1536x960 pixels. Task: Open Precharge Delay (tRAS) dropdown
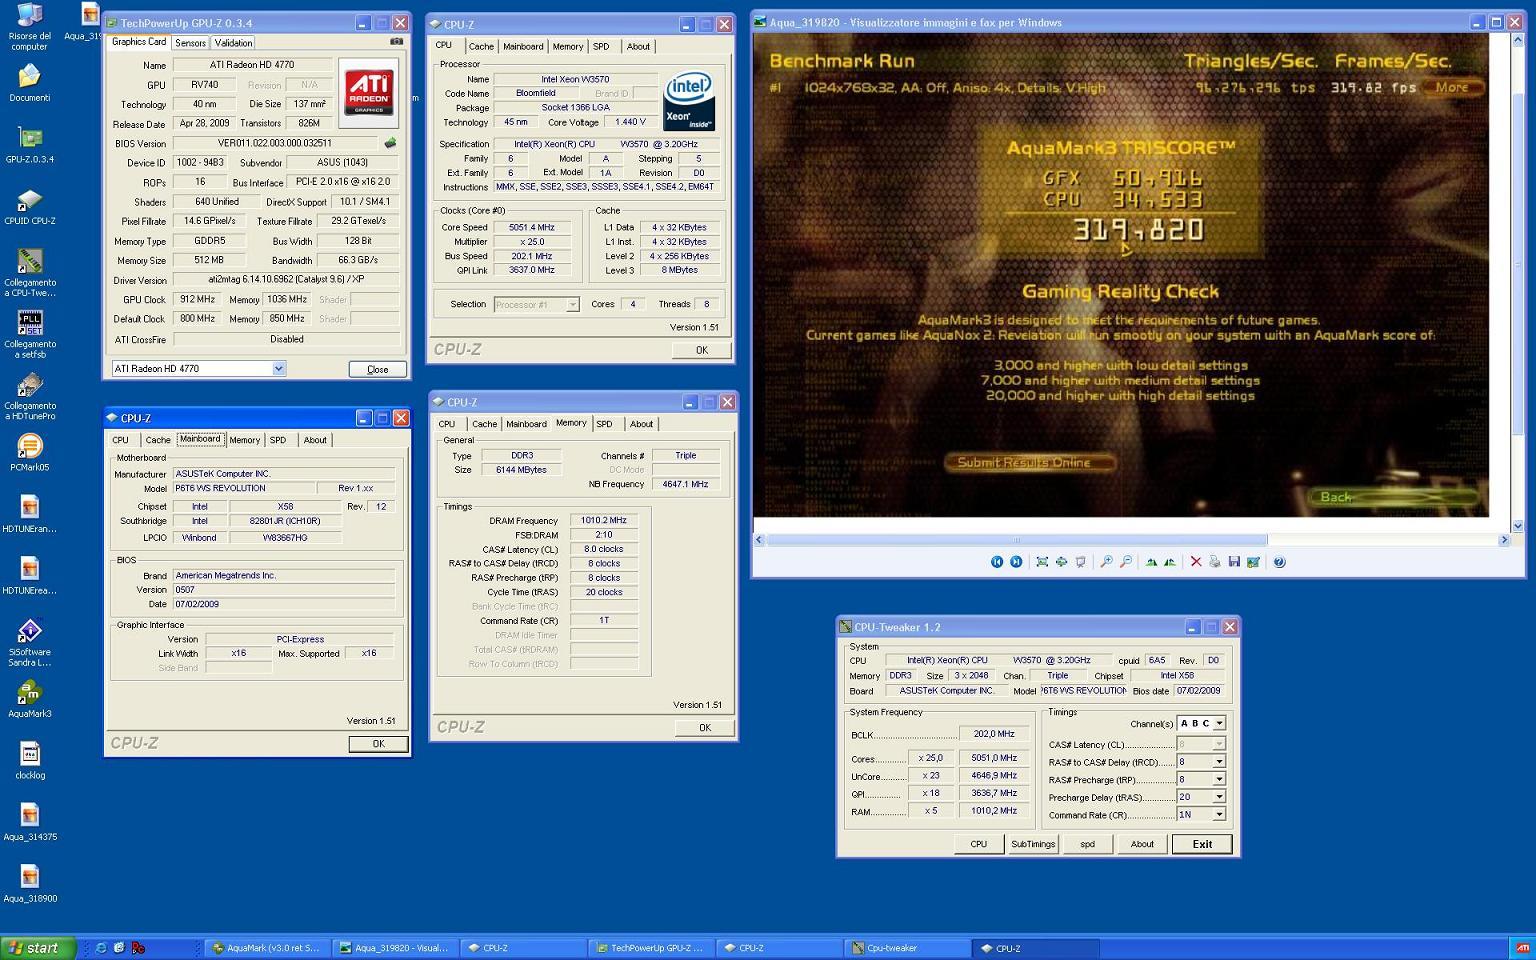pos(1219,797)
